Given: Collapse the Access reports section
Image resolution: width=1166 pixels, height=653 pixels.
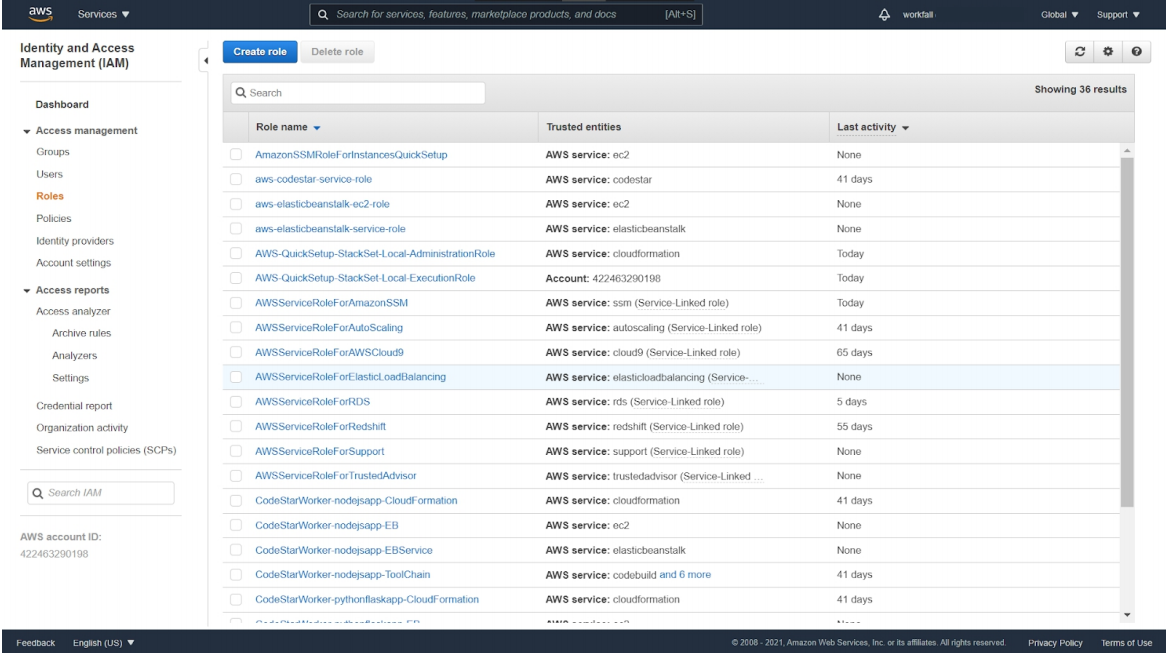Looking at the screenshot, I should click(27, 291).
